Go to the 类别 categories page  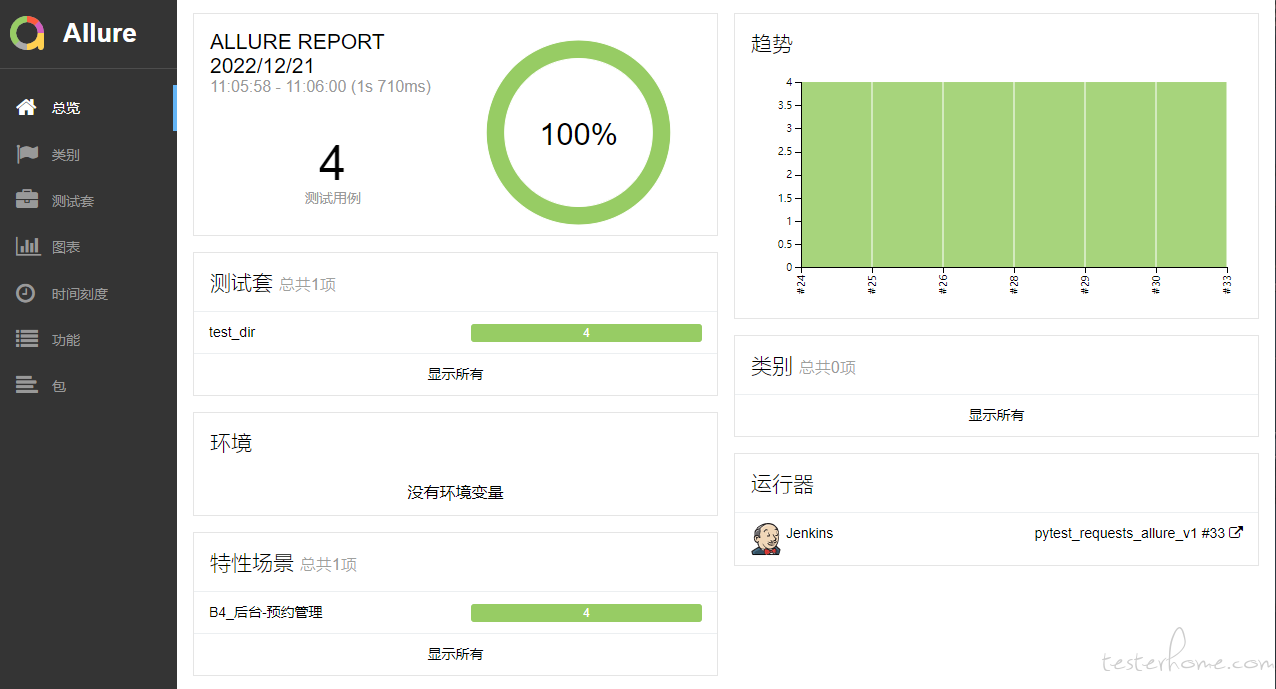tap(88, 154)
